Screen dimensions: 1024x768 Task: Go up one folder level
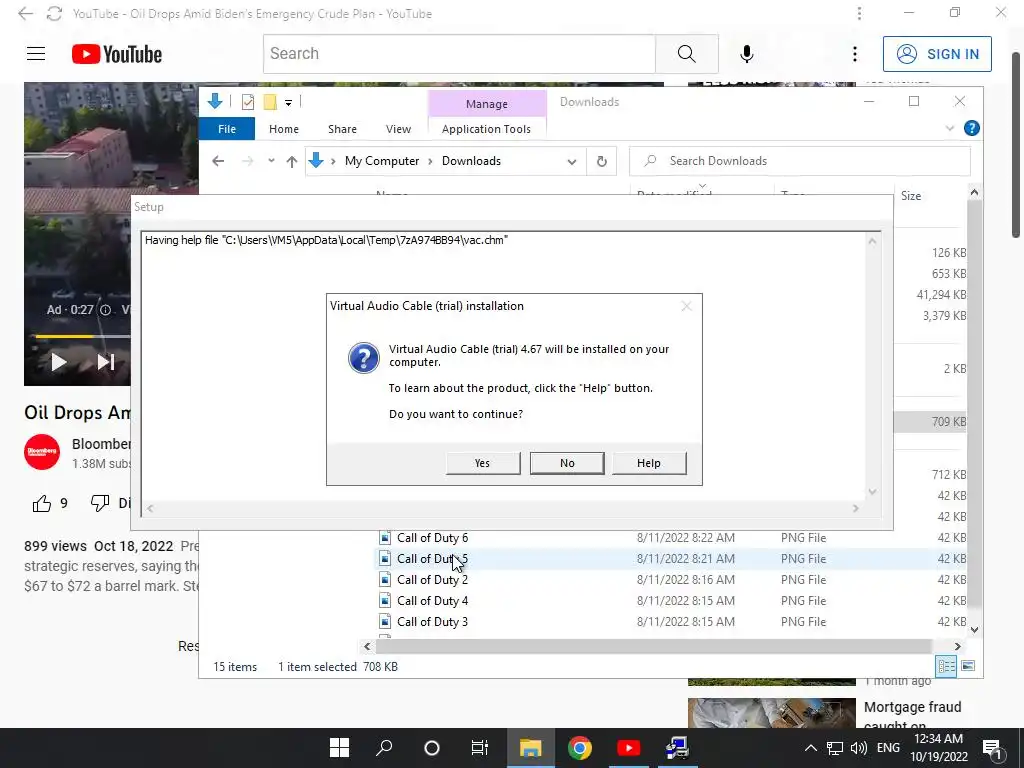pos(291,161)
